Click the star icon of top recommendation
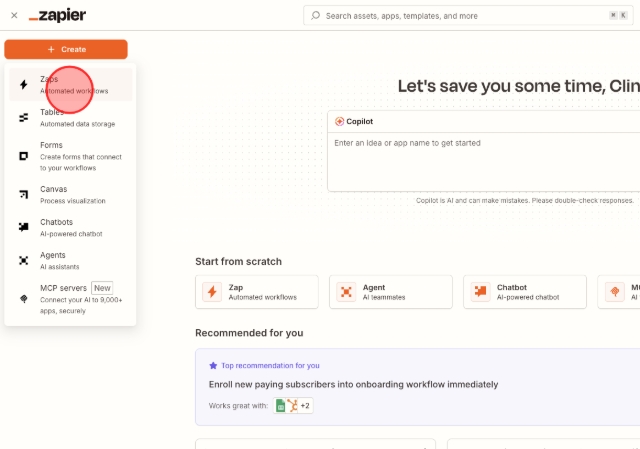 click(213, 365)
